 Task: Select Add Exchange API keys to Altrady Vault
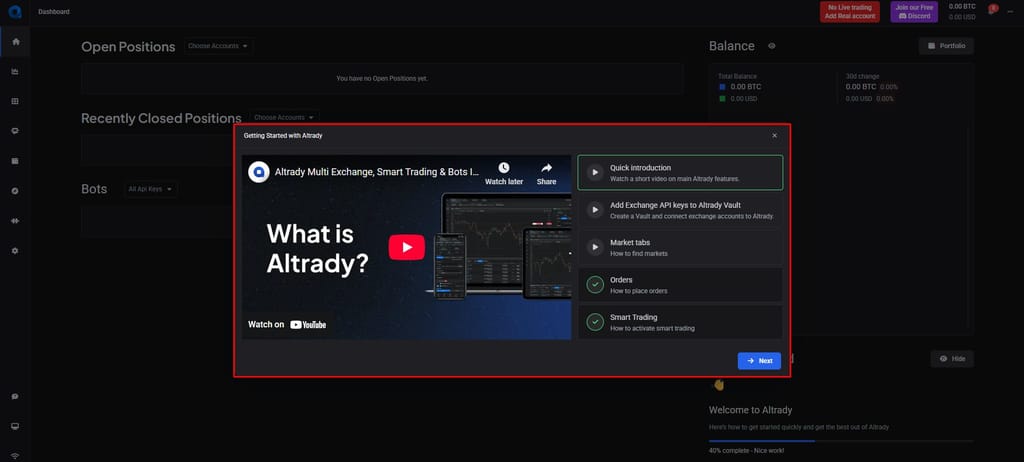[680, 210]
